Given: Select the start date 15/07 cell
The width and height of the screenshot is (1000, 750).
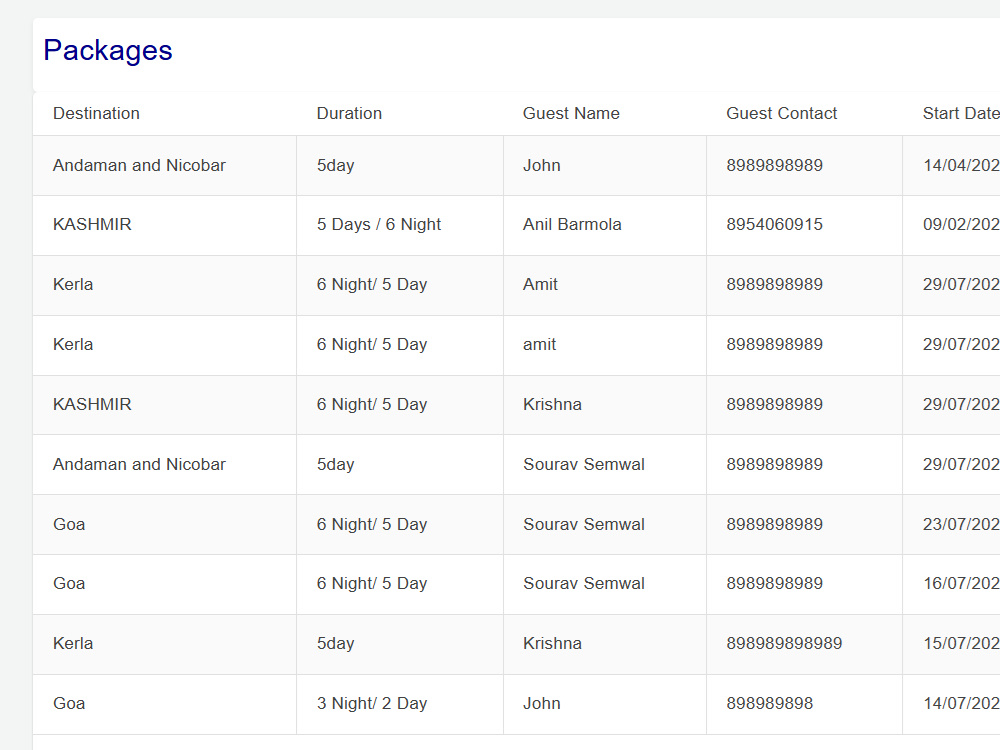Looking at the screenshot, I should click(952, 644).
